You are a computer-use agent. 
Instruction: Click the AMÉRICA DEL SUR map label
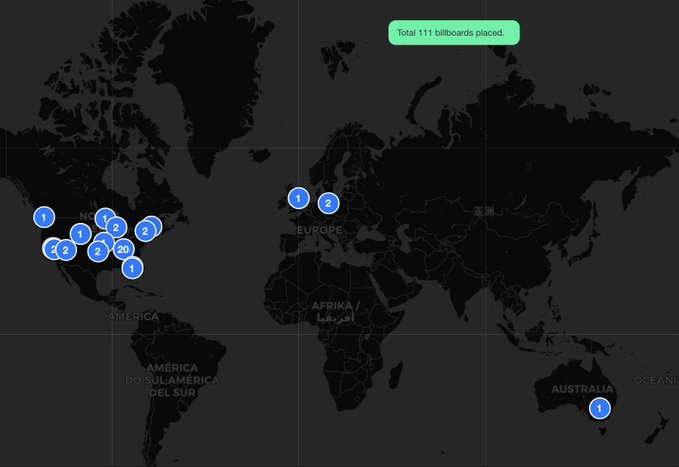pyautogui.click(x=172, y=380)
